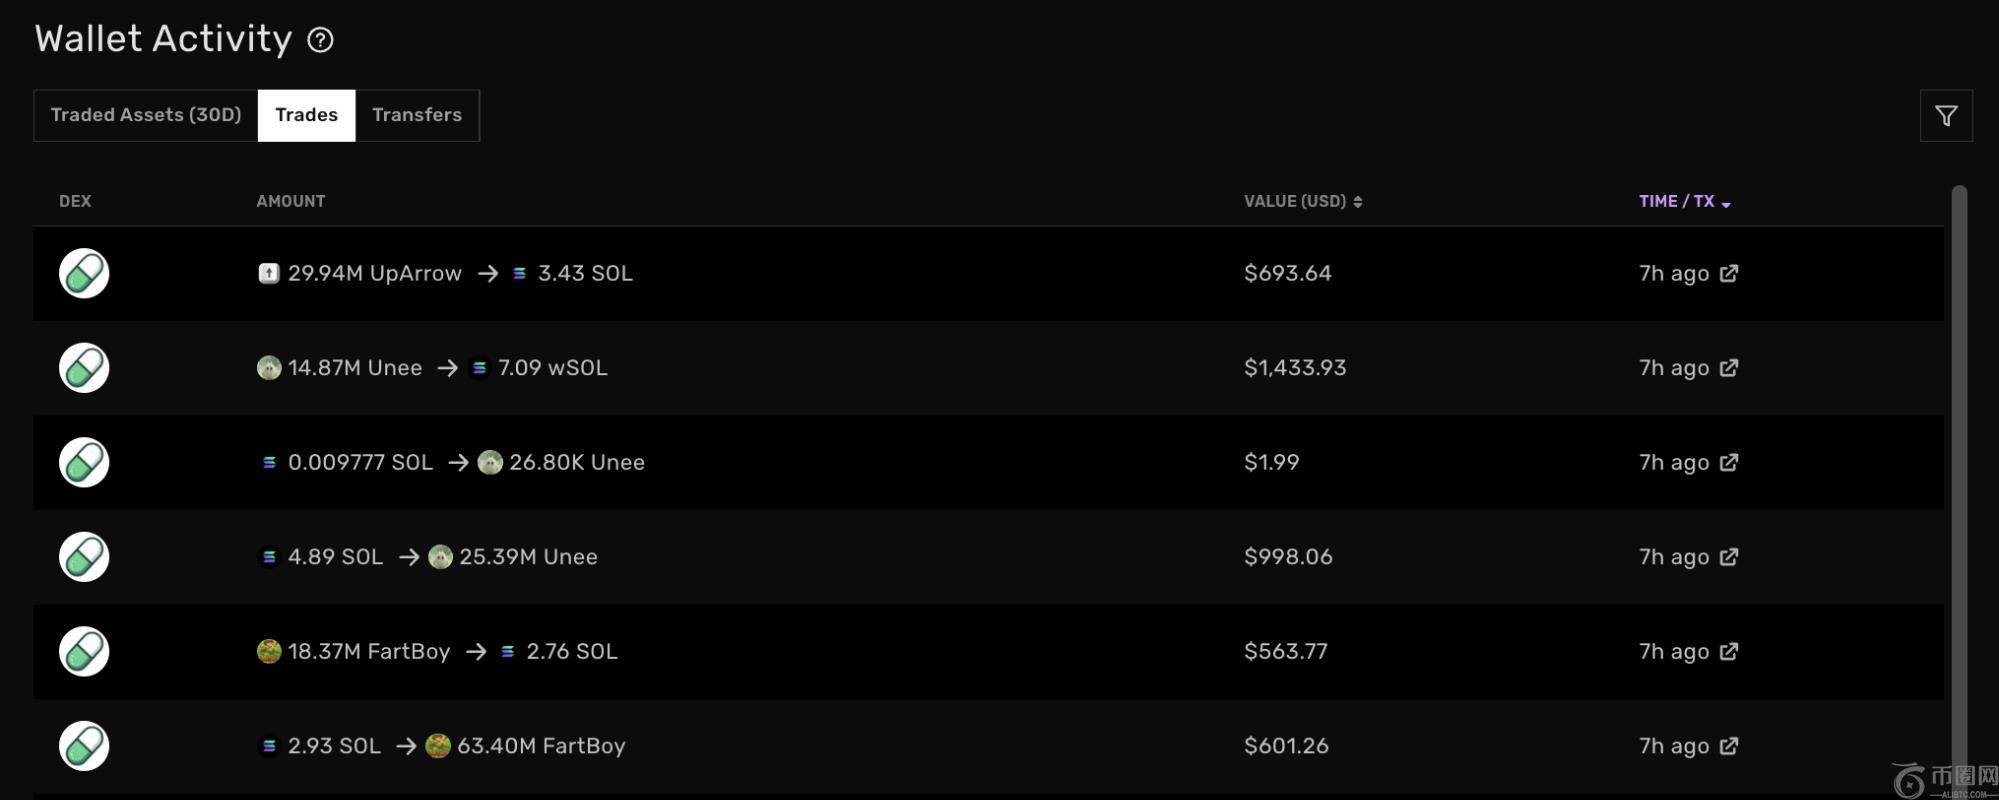Select the Trades tab

pyautogui.click(x=306, y=115)
